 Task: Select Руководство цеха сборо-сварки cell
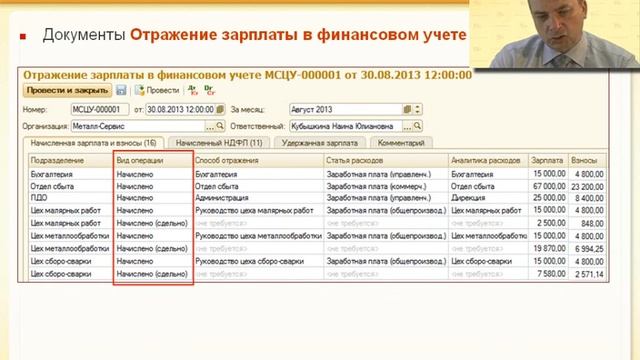258,261
